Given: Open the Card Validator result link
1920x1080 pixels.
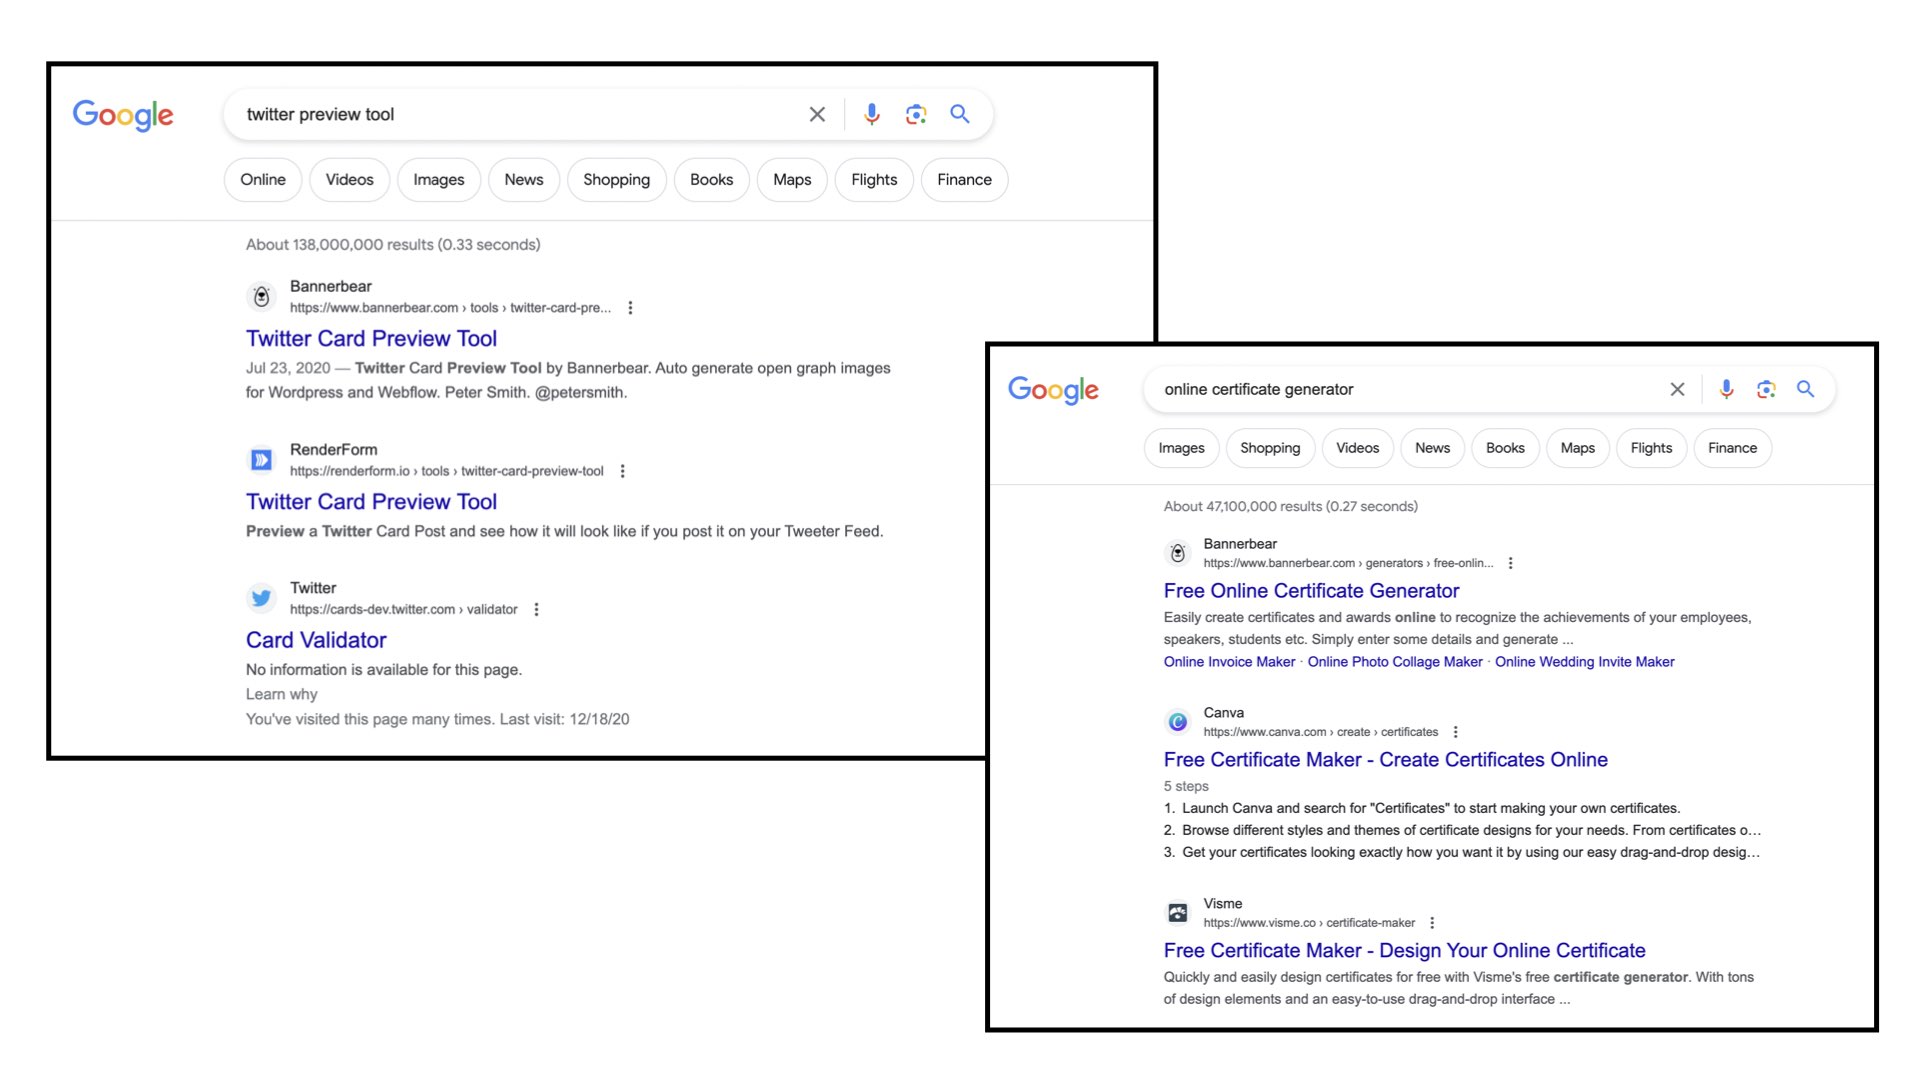Looking at the screenshot, I should [x=316, y=640].
